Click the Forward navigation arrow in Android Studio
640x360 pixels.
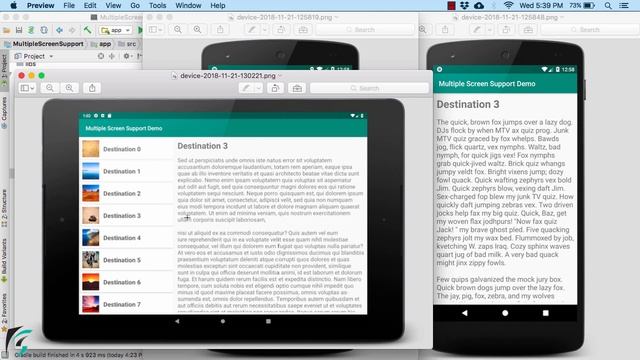(72, 30)
